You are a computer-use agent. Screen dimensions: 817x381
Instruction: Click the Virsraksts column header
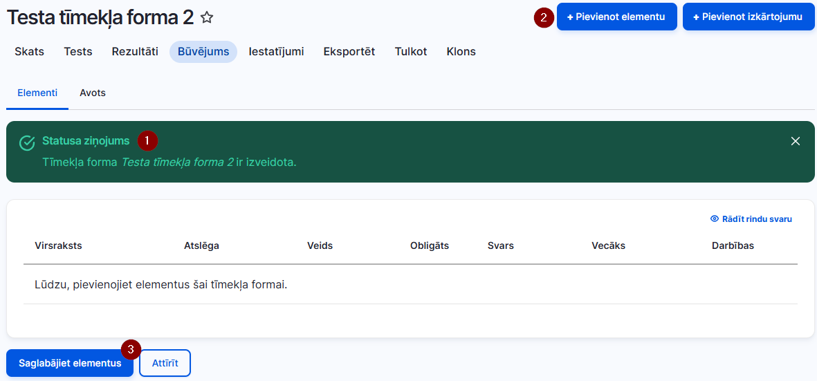(x=58, y=246)
